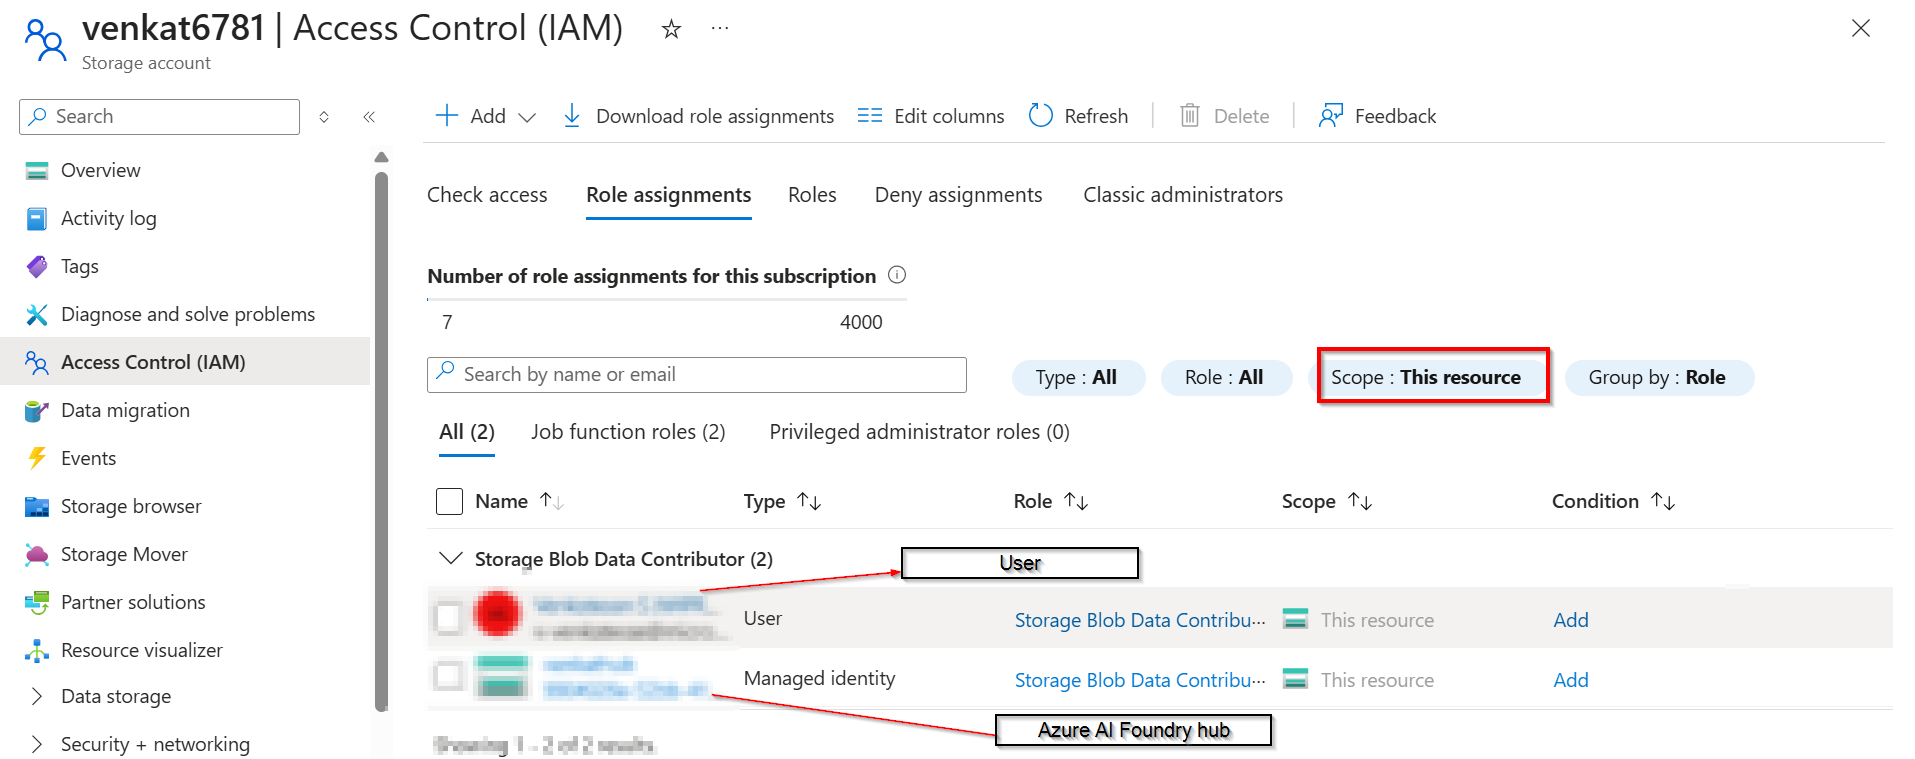Click the sidebar vertical scrollbar

tap(381, 440)
